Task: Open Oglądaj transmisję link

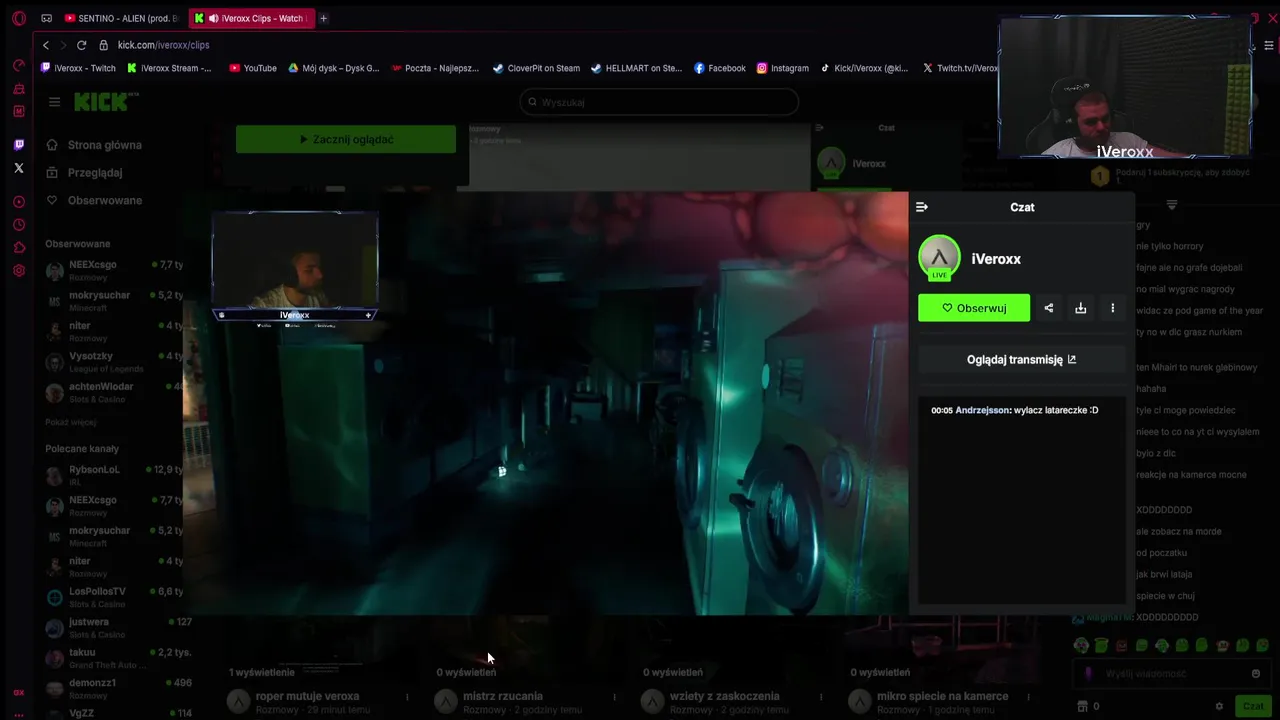Action: [1021, 360]
